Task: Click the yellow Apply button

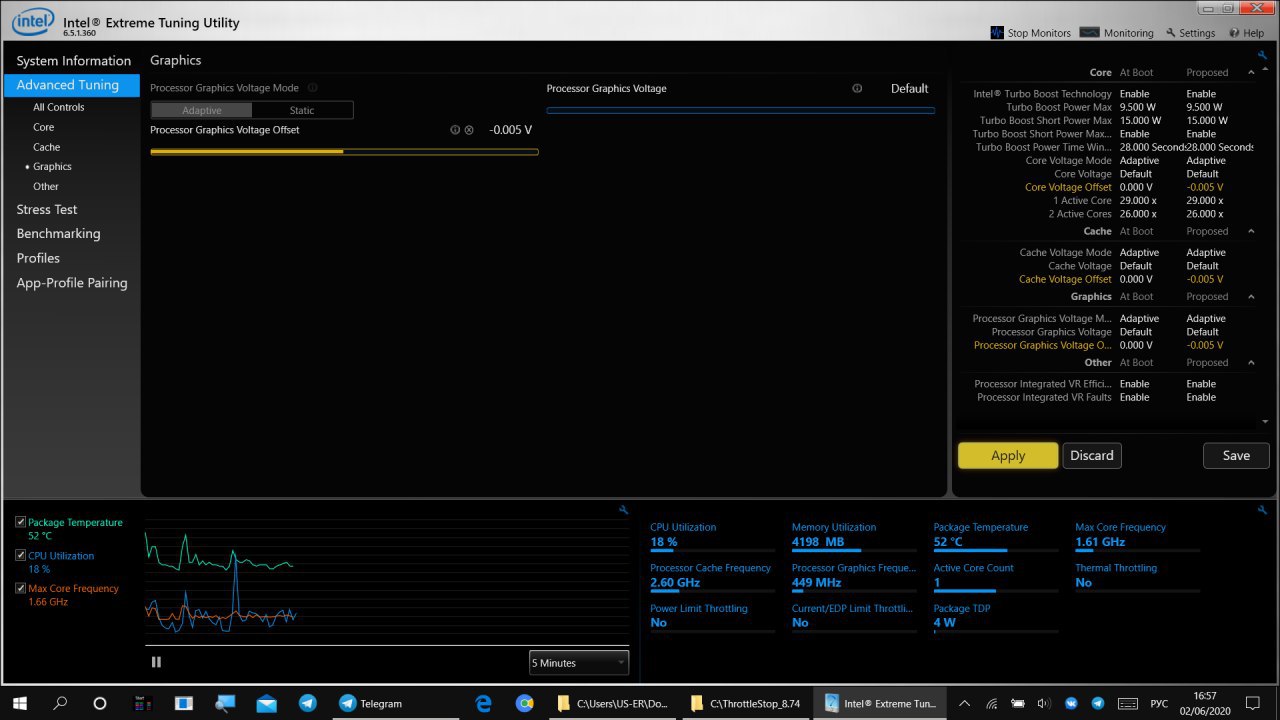Action: click(x=1008, y=455)
